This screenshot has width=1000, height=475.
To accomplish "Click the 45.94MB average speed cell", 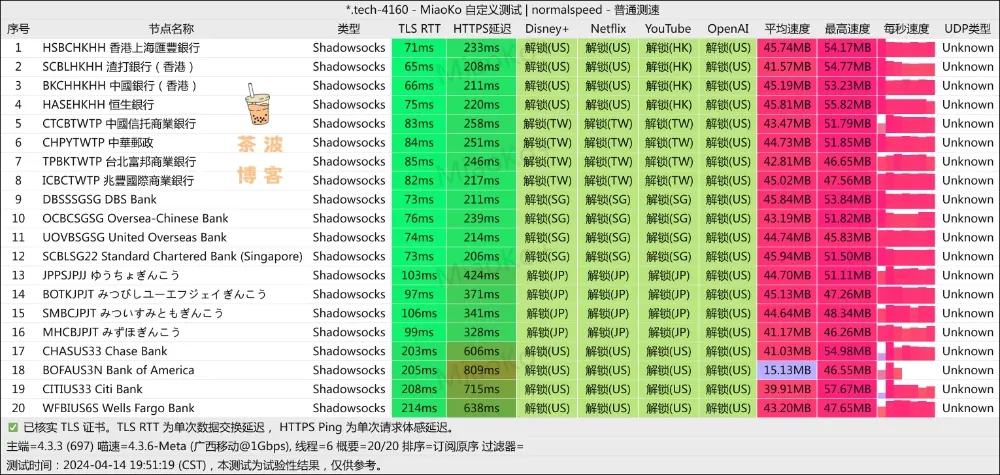I will (x=787, y=256).
